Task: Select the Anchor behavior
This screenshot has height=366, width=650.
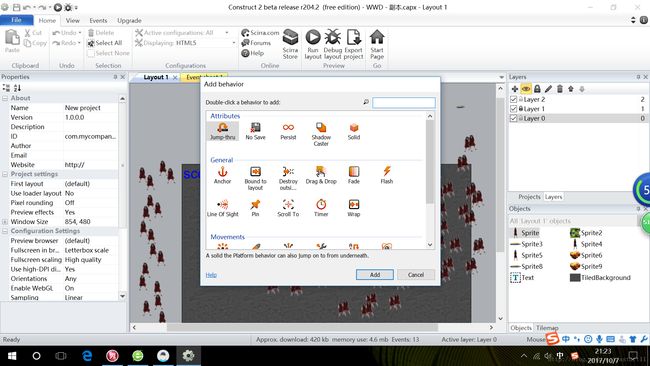Action: 223,175
